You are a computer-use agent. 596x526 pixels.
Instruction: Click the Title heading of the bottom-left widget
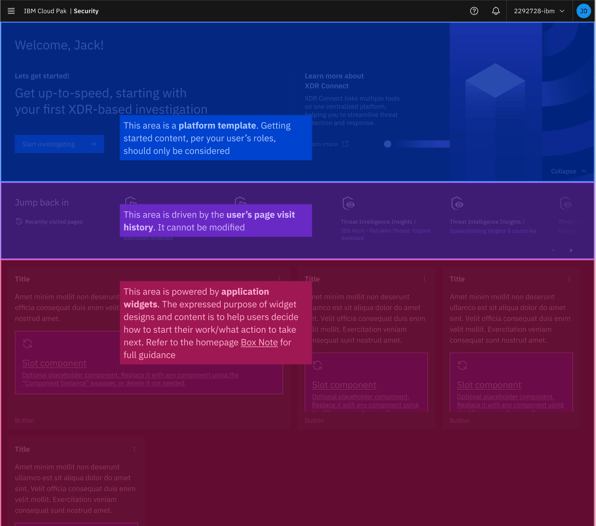22,449
